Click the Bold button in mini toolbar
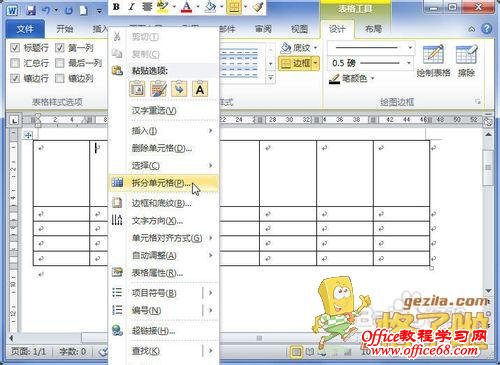 (116, 7)
